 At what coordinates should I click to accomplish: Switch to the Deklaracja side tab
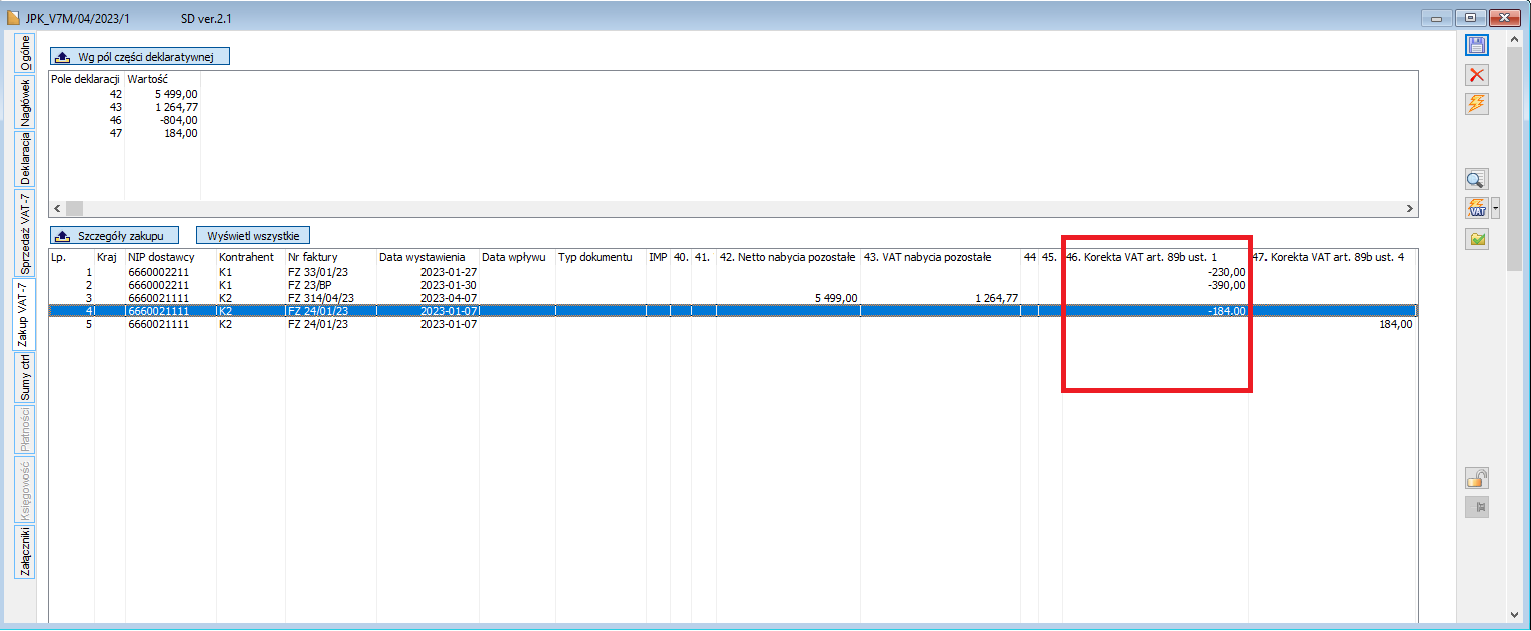[24, 159]
